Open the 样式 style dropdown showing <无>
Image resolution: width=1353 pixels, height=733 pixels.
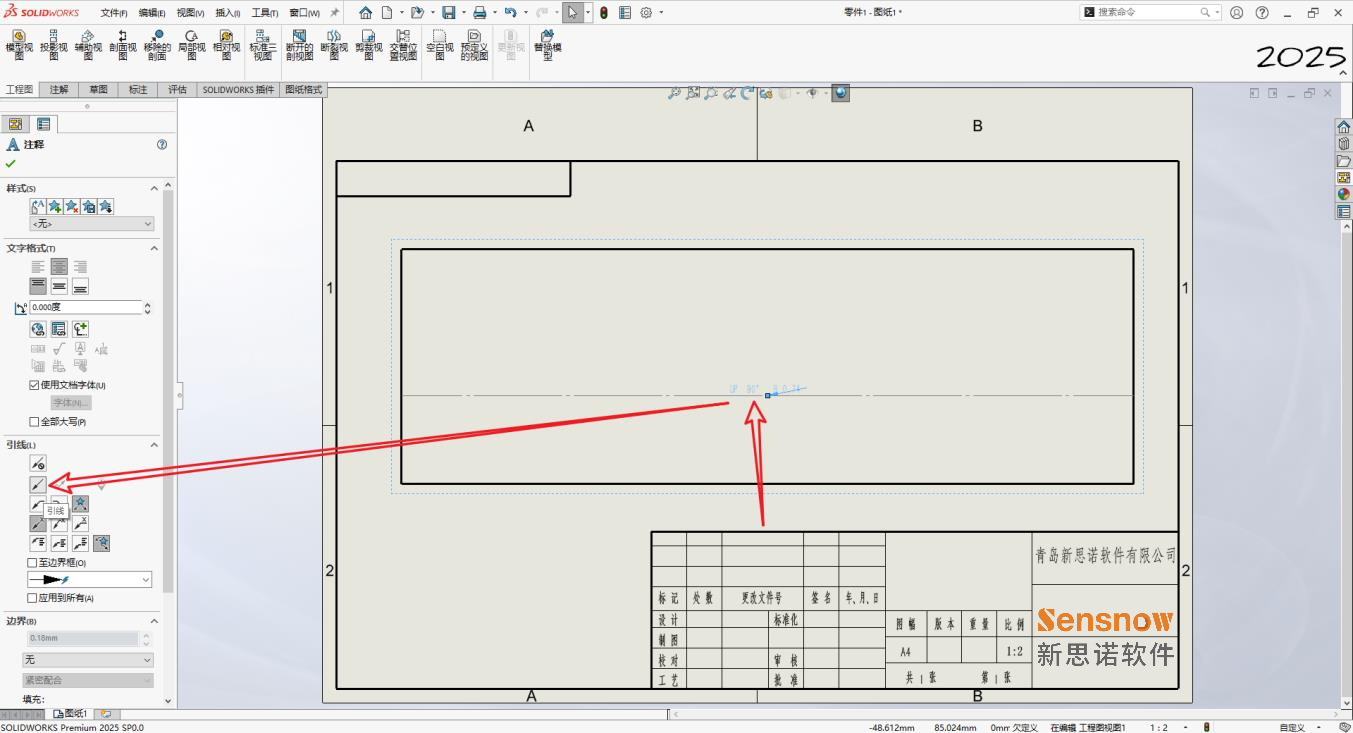point(92,224)
